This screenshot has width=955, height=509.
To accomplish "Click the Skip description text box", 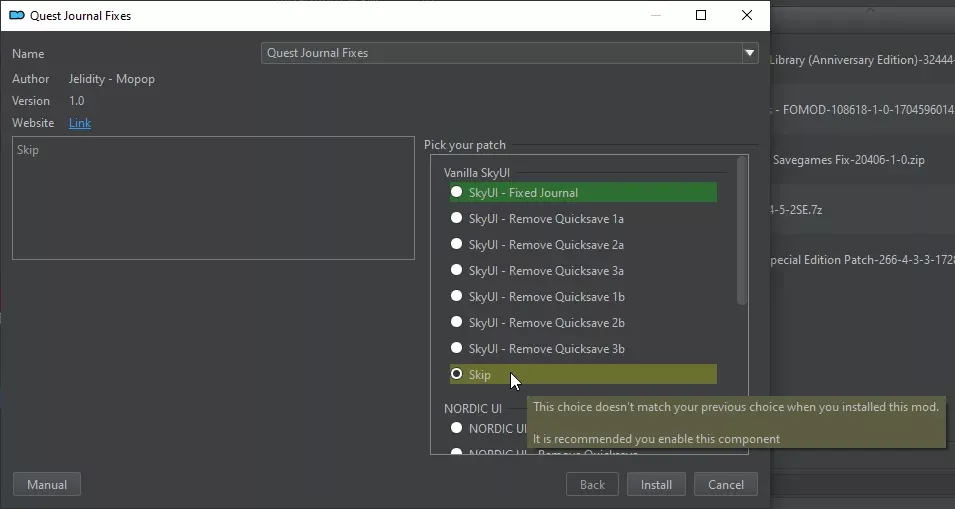I will (x=213, y=198).
